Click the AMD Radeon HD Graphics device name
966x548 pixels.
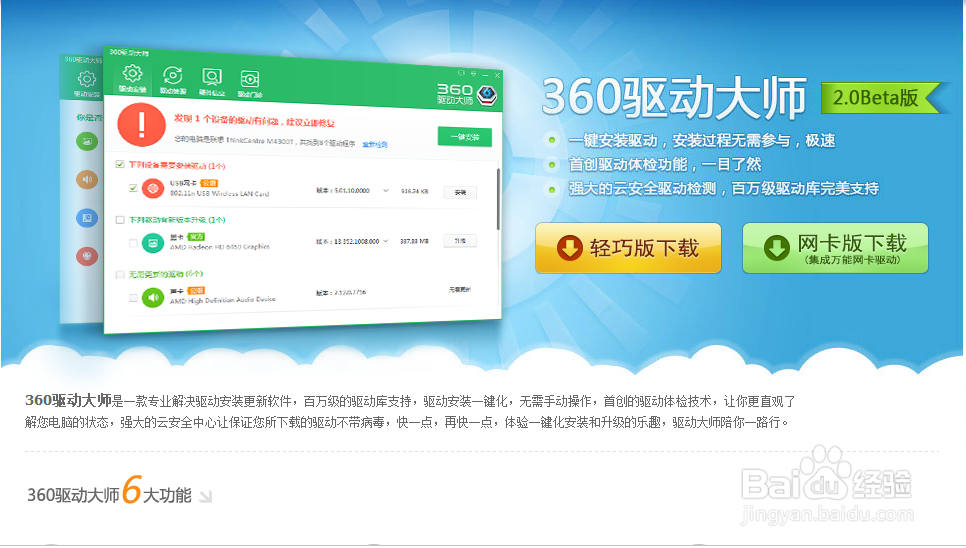[220, 246]
